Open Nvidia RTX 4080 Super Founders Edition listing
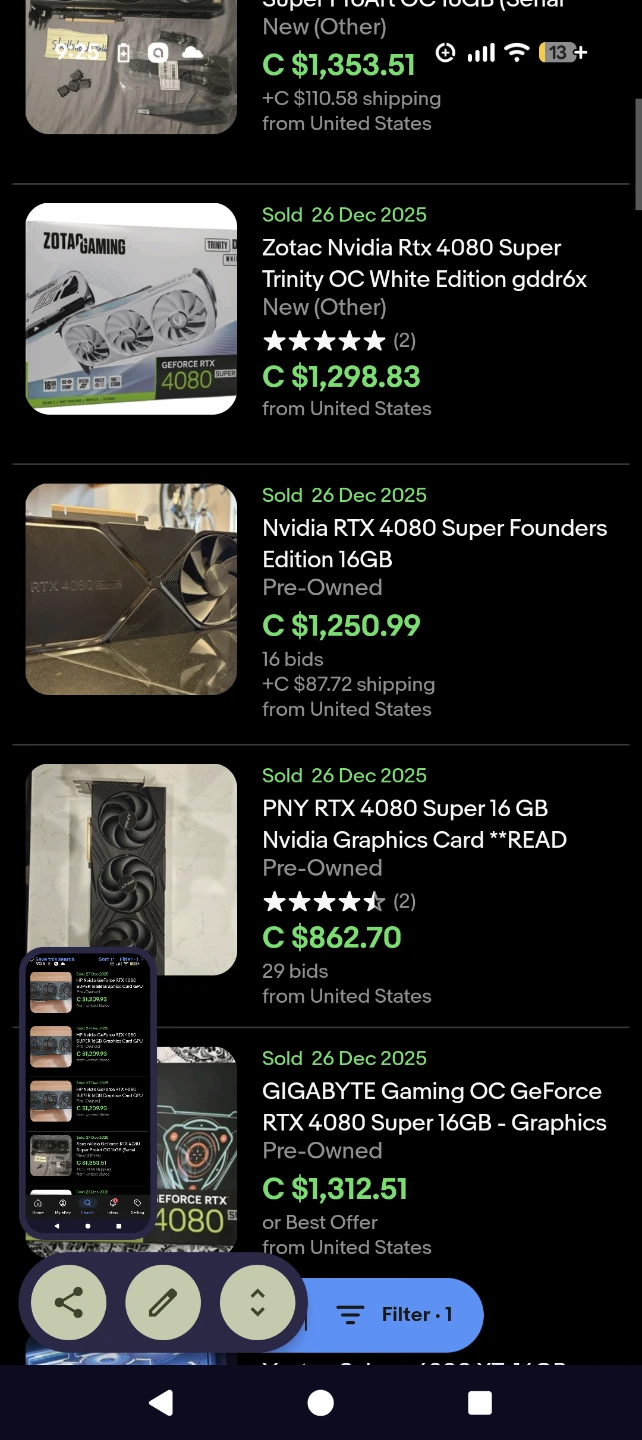Viewport: 642px width, 1440px height. [x=434, y=543]
